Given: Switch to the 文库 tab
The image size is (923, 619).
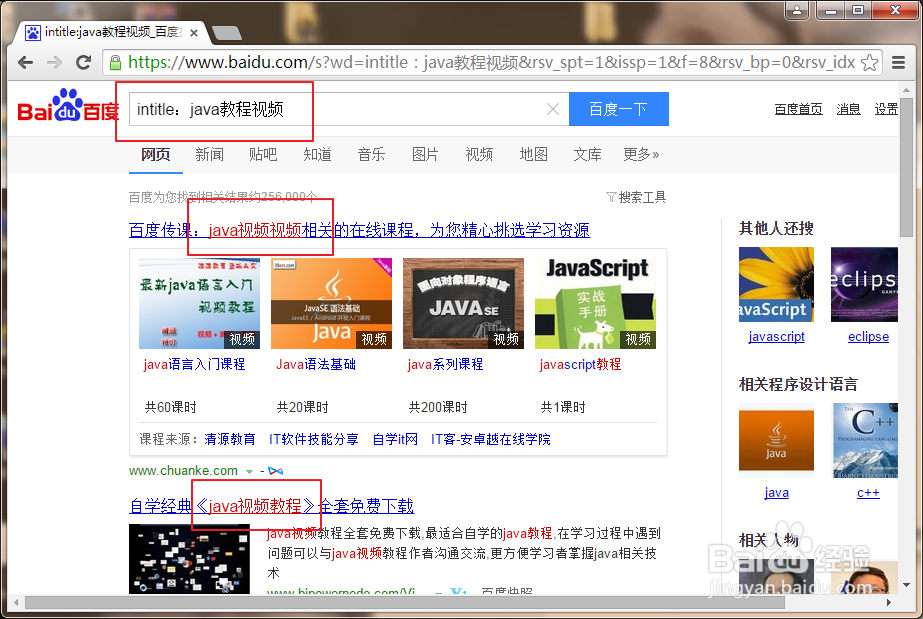Looking at the screenshot, I should 587,154.
